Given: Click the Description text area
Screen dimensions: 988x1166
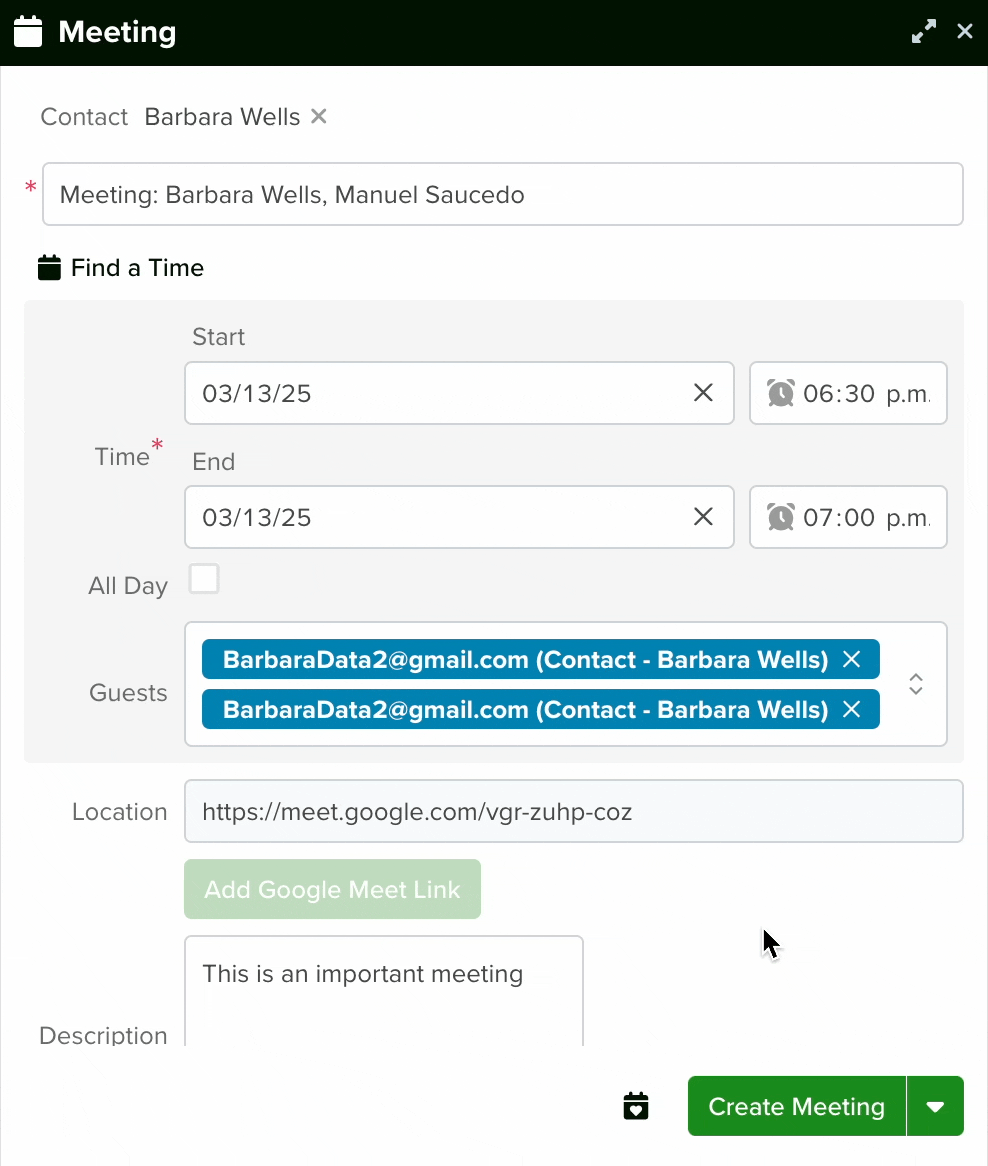Looking at the screenshot, I should 384,991.
